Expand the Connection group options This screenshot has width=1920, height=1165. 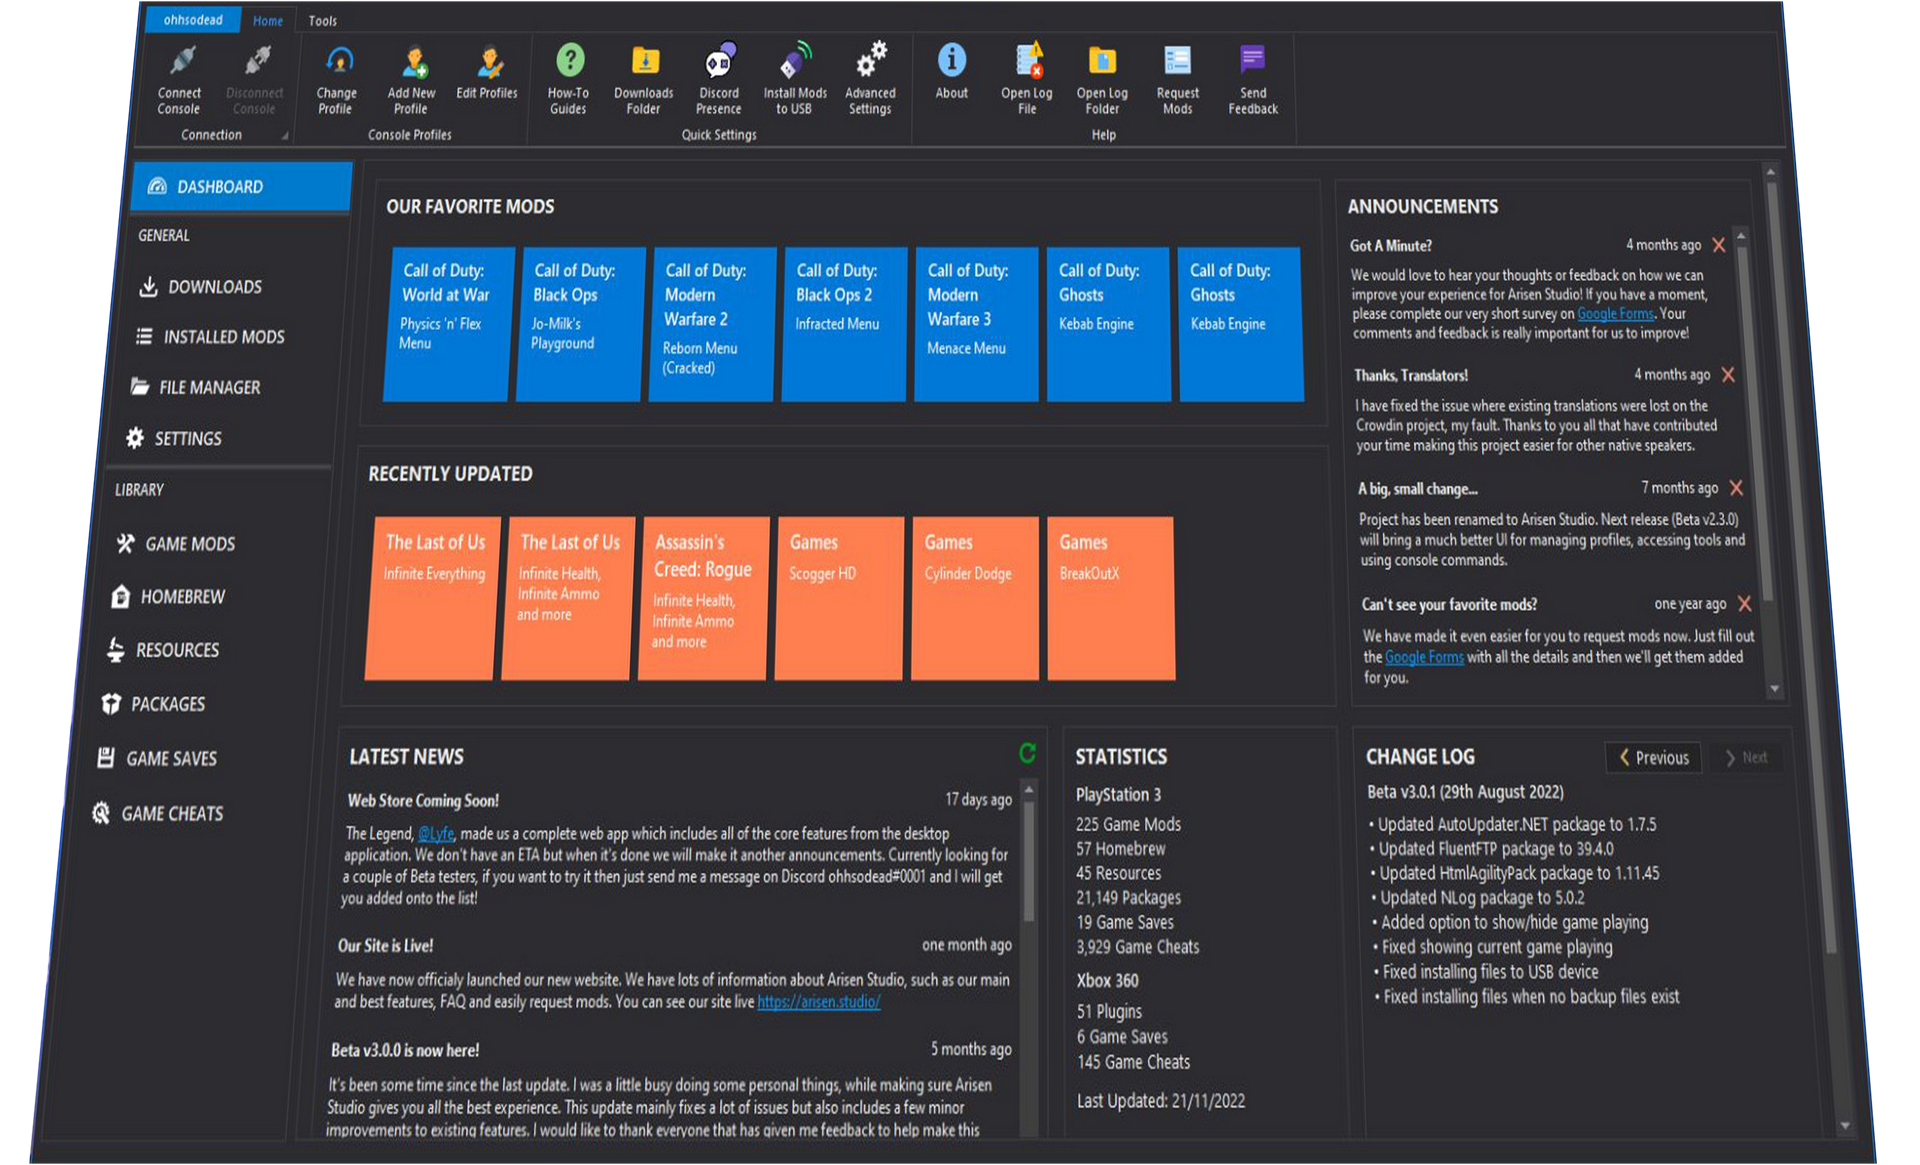283,134
